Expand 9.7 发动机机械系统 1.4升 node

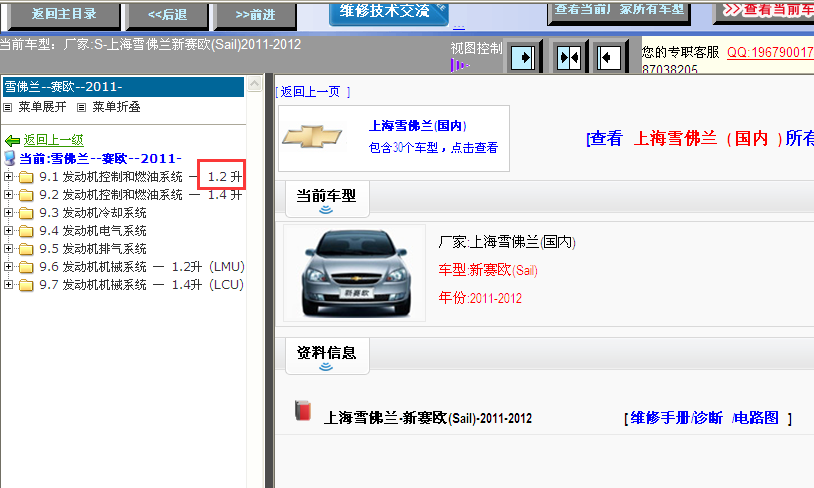8,284
